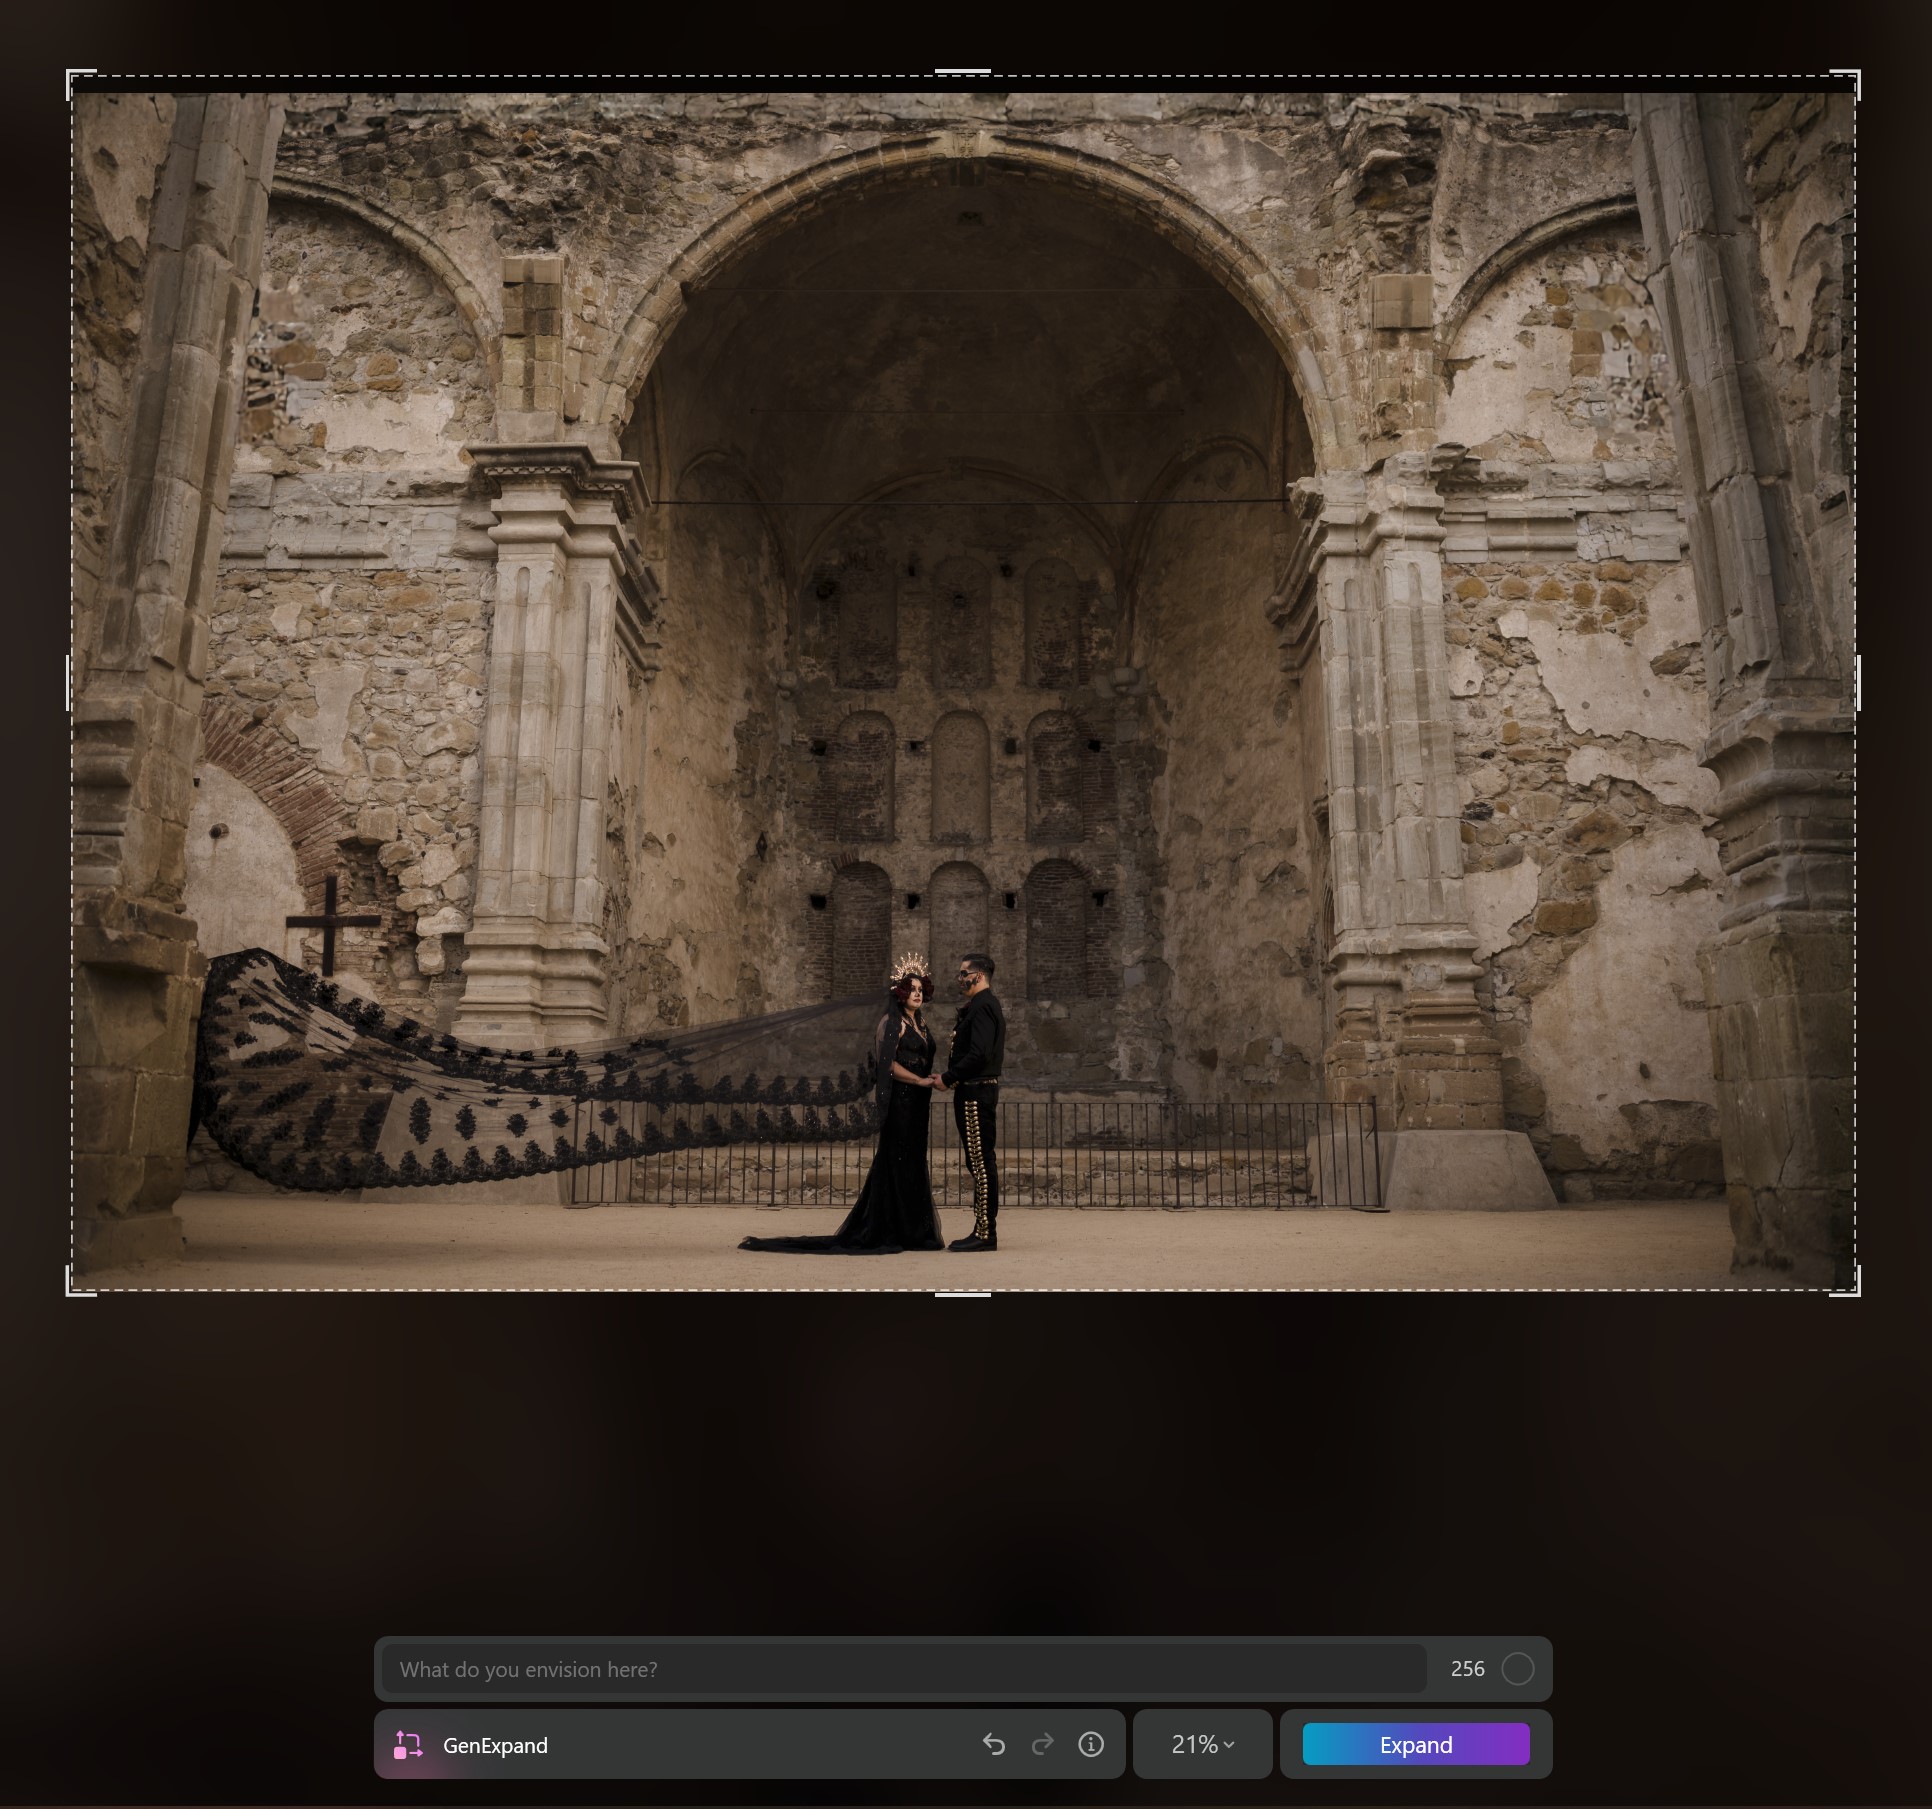
Task: Click the Expand button
Action: [x=1415, y=1745]
